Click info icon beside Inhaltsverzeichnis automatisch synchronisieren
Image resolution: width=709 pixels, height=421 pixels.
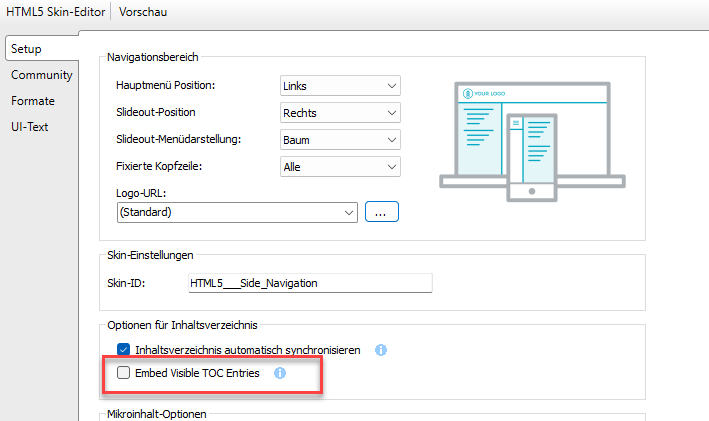(380, 351)
